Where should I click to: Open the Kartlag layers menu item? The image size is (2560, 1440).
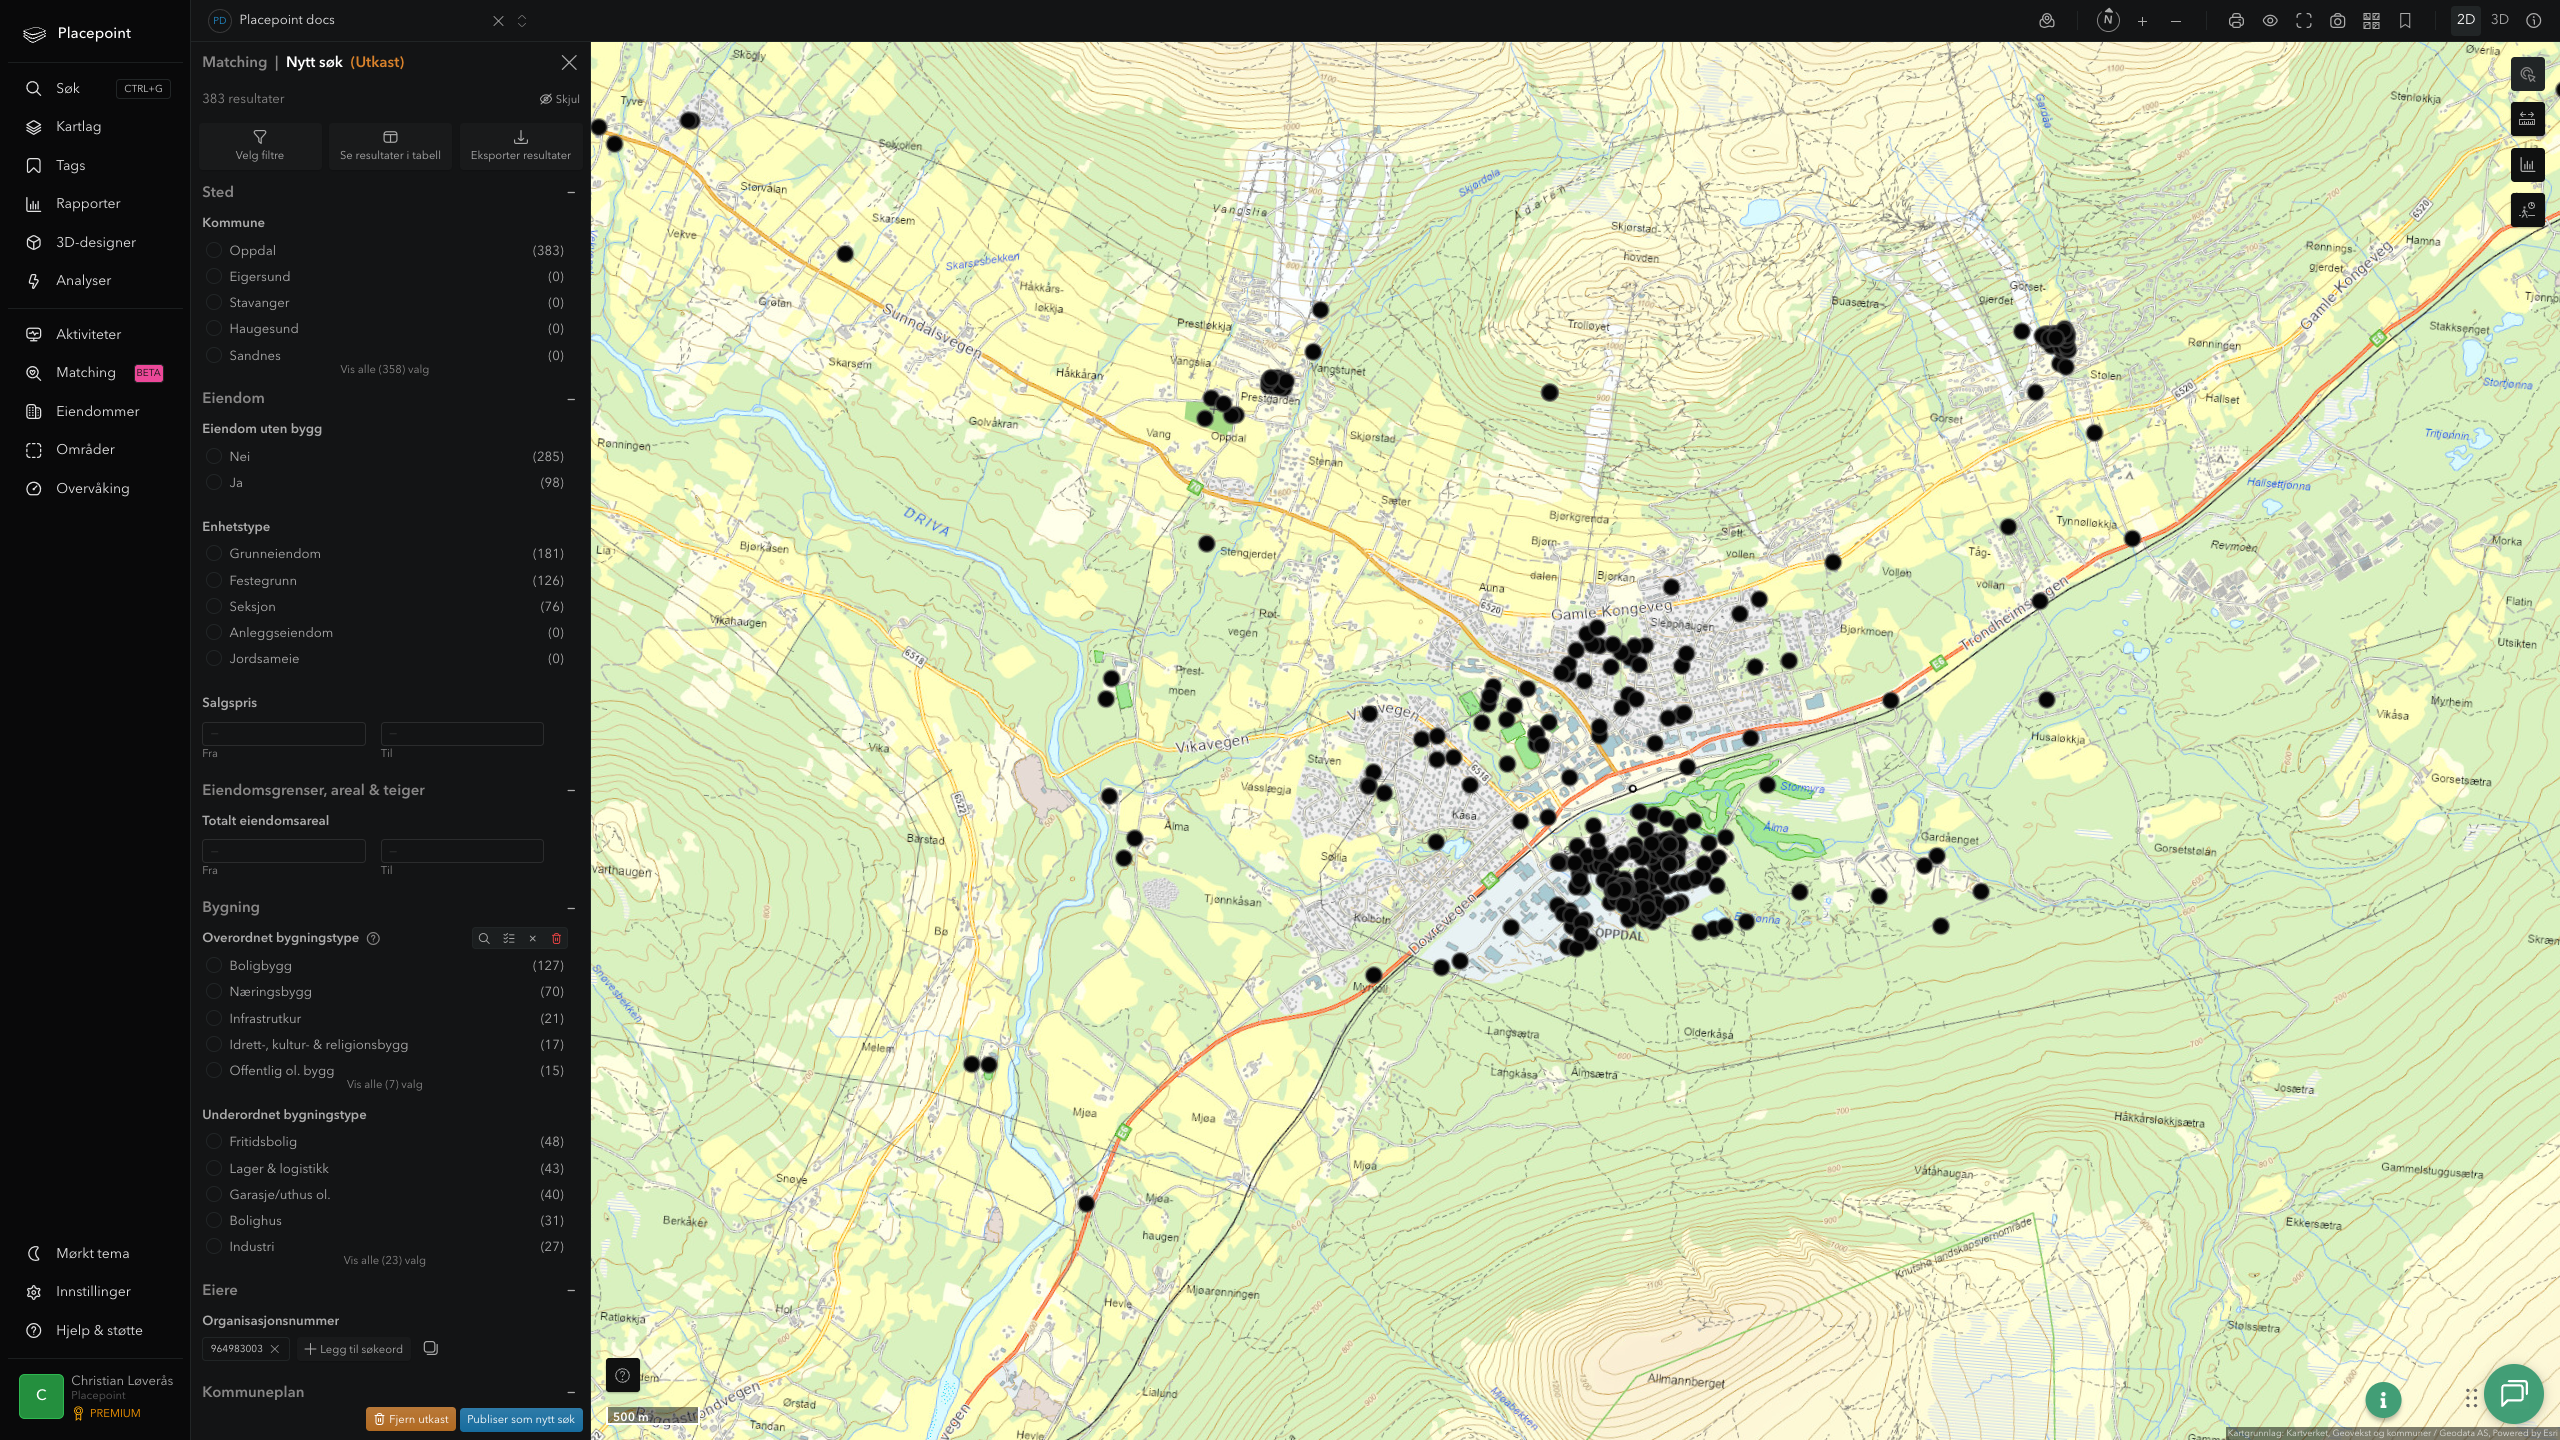tap(78, 127)
